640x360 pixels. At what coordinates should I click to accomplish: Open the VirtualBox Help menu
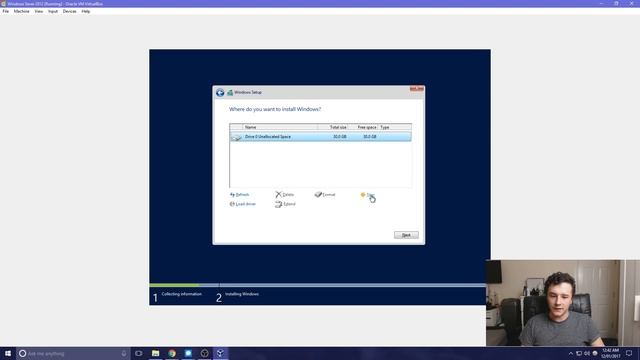click(x=86, y=11)
